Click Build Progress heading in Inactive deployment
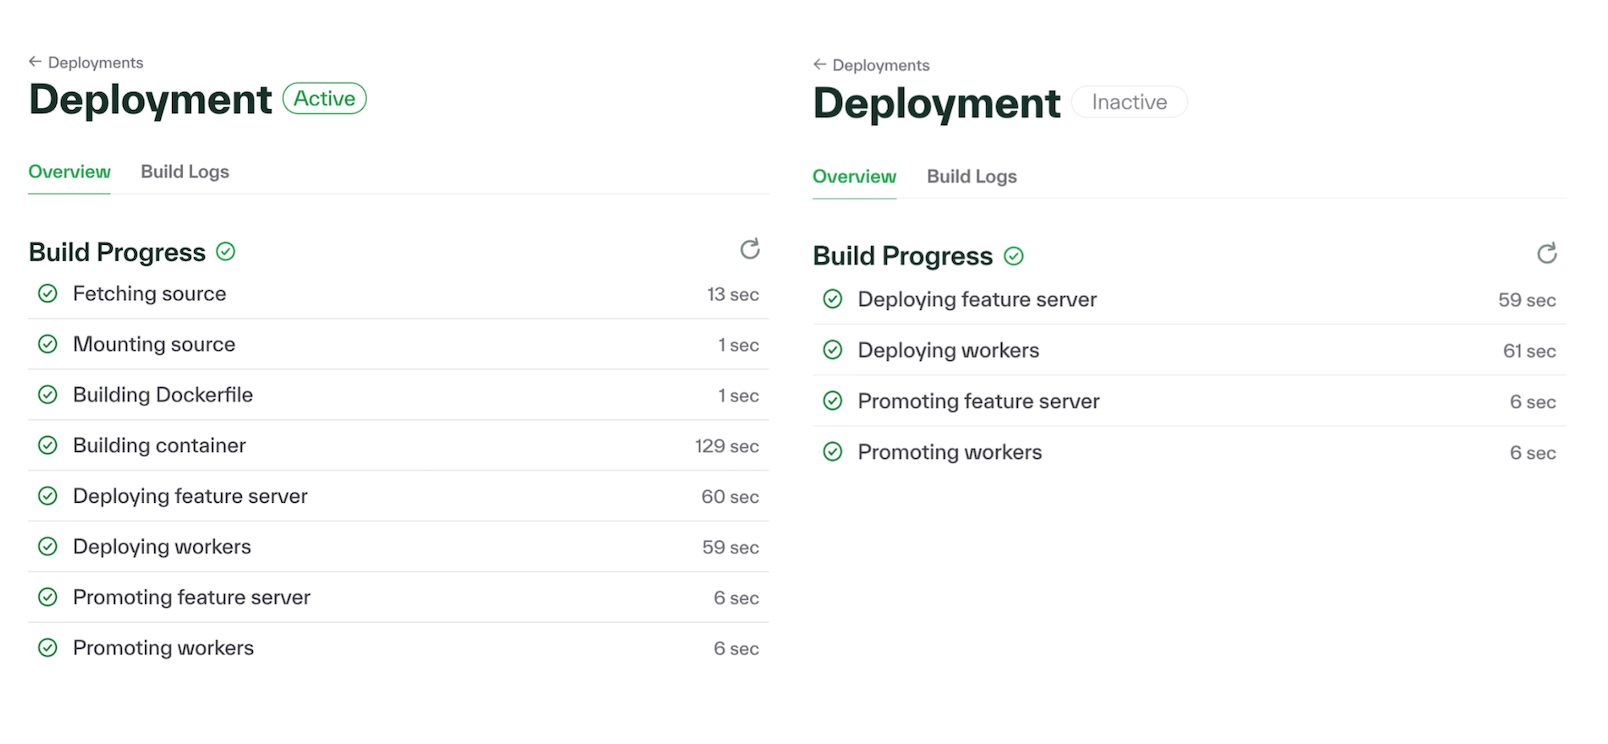1608x744 pixels. [902, 257]
